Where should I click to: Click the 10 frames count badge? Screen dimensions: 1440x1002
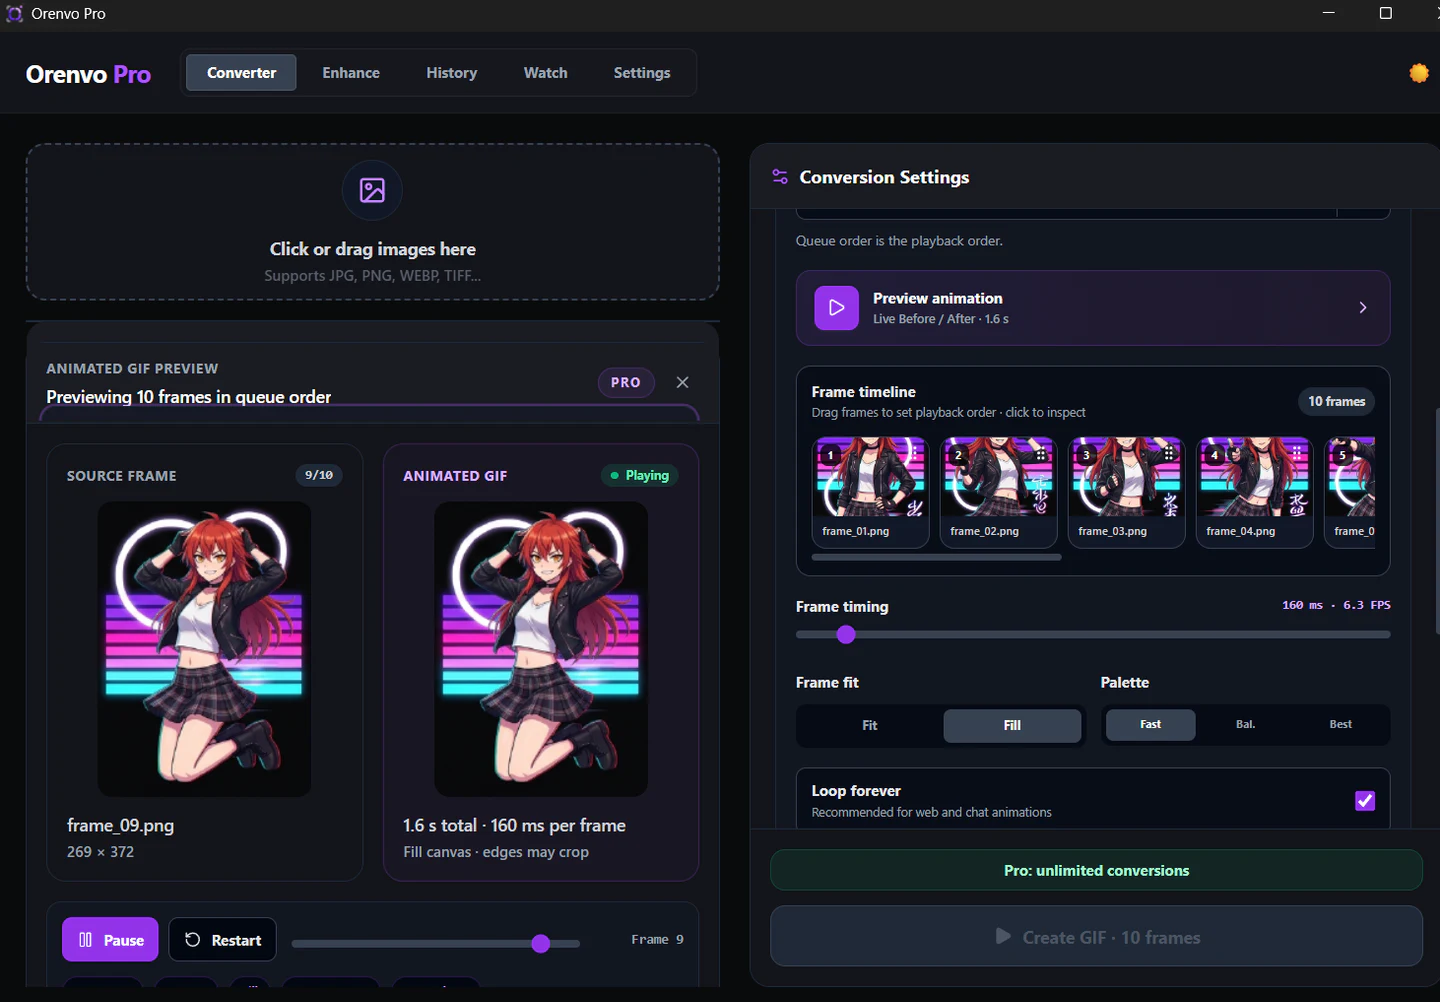tap(1336, 401)
